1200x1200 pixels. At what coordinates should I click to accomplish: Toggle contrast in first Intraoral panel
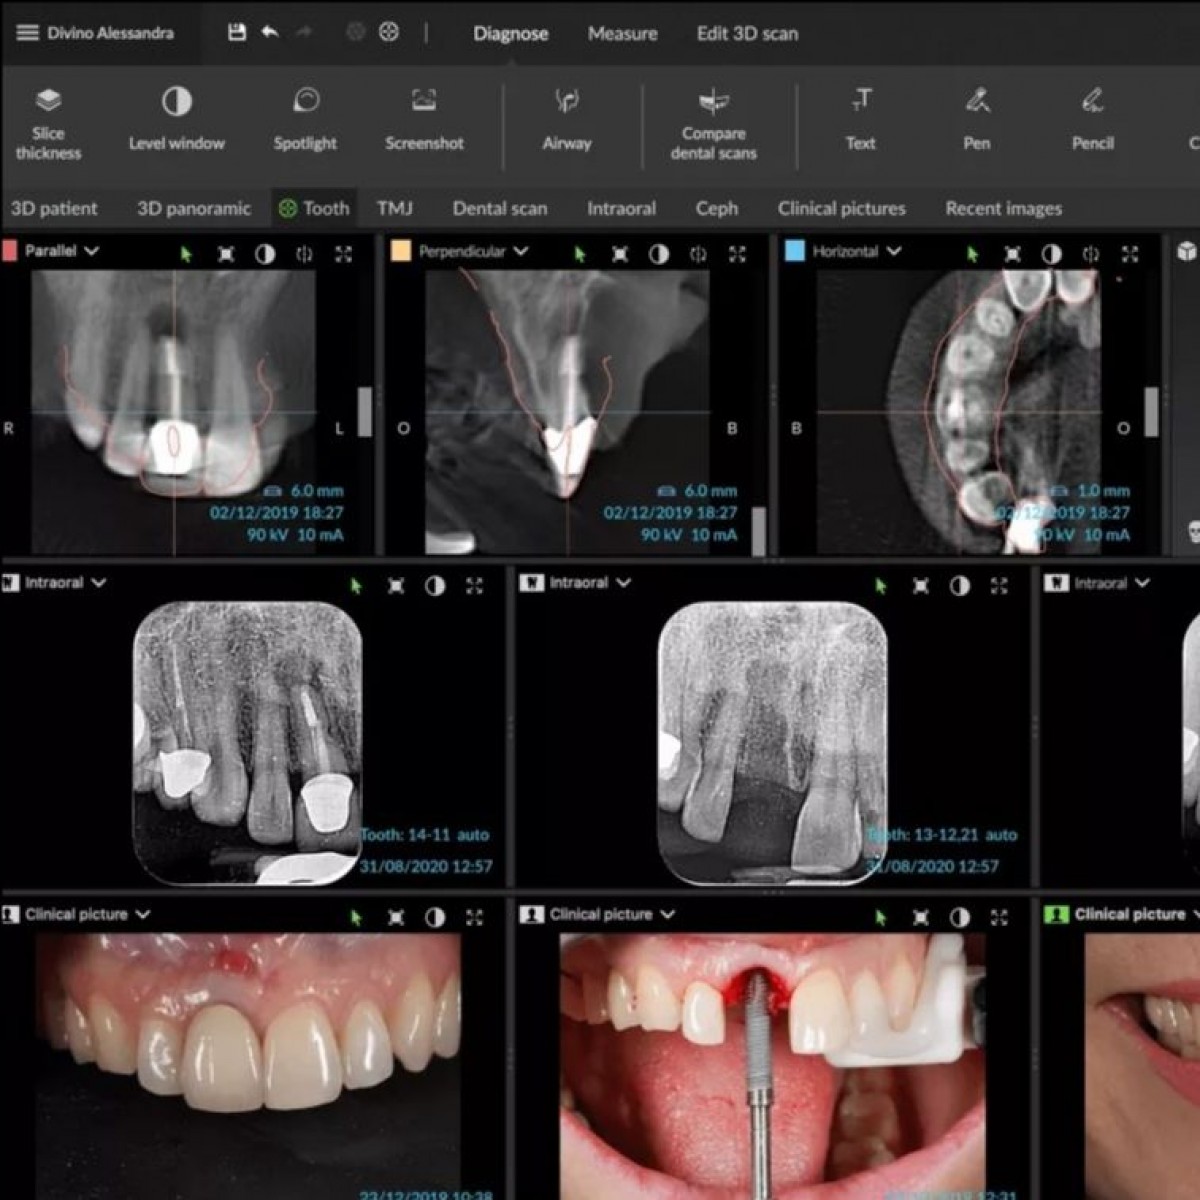[x=435, y=586]
